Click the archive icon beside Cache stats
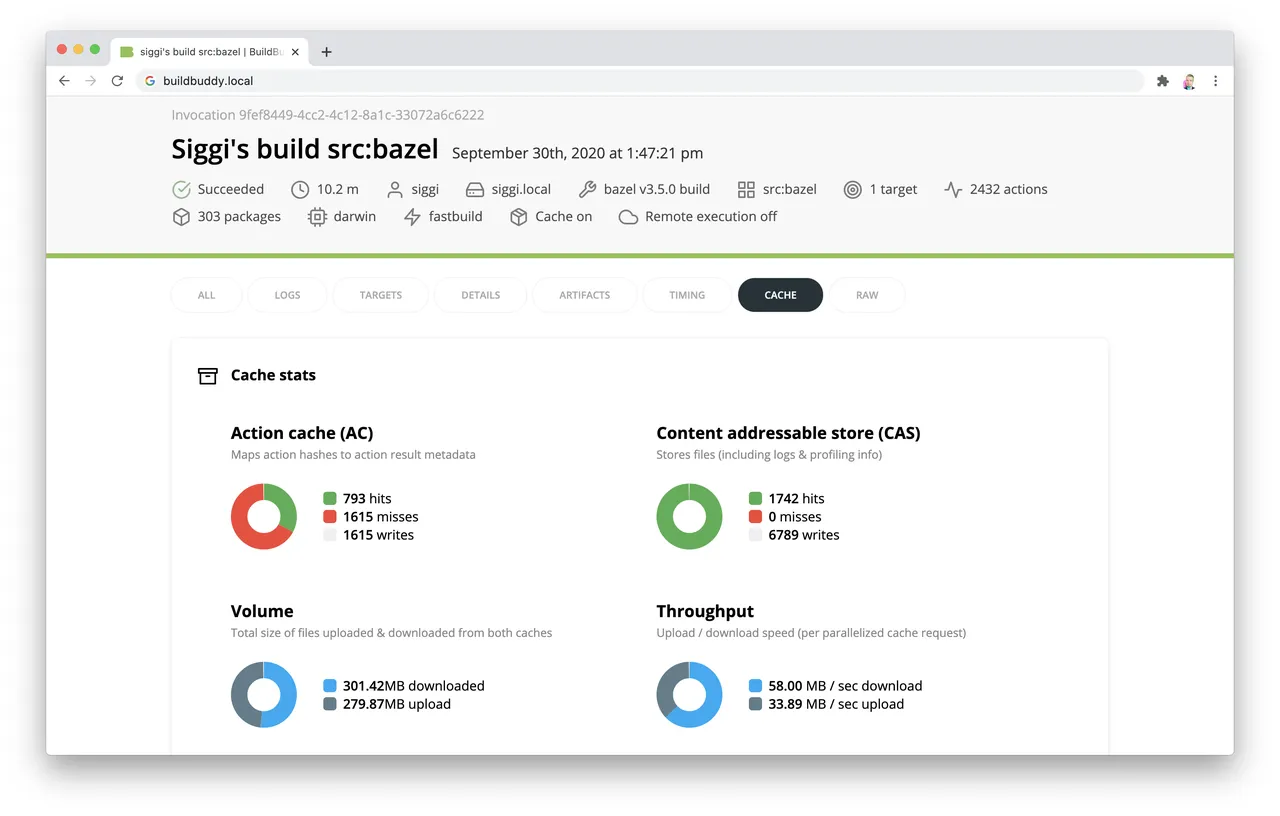 pos(208,375)
